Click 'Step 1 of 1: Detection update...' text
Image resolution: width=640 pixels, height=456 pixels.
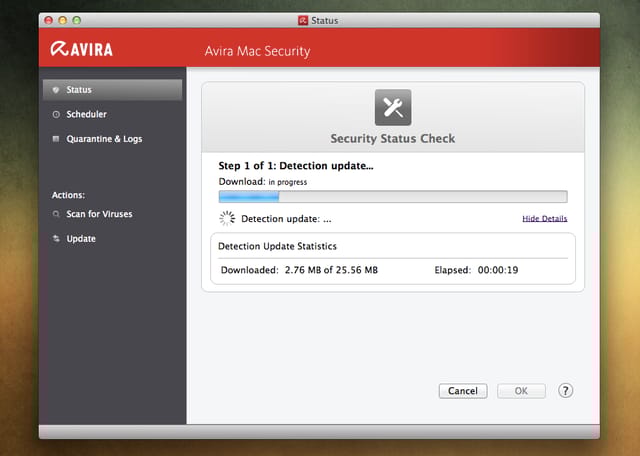[296, 165]
